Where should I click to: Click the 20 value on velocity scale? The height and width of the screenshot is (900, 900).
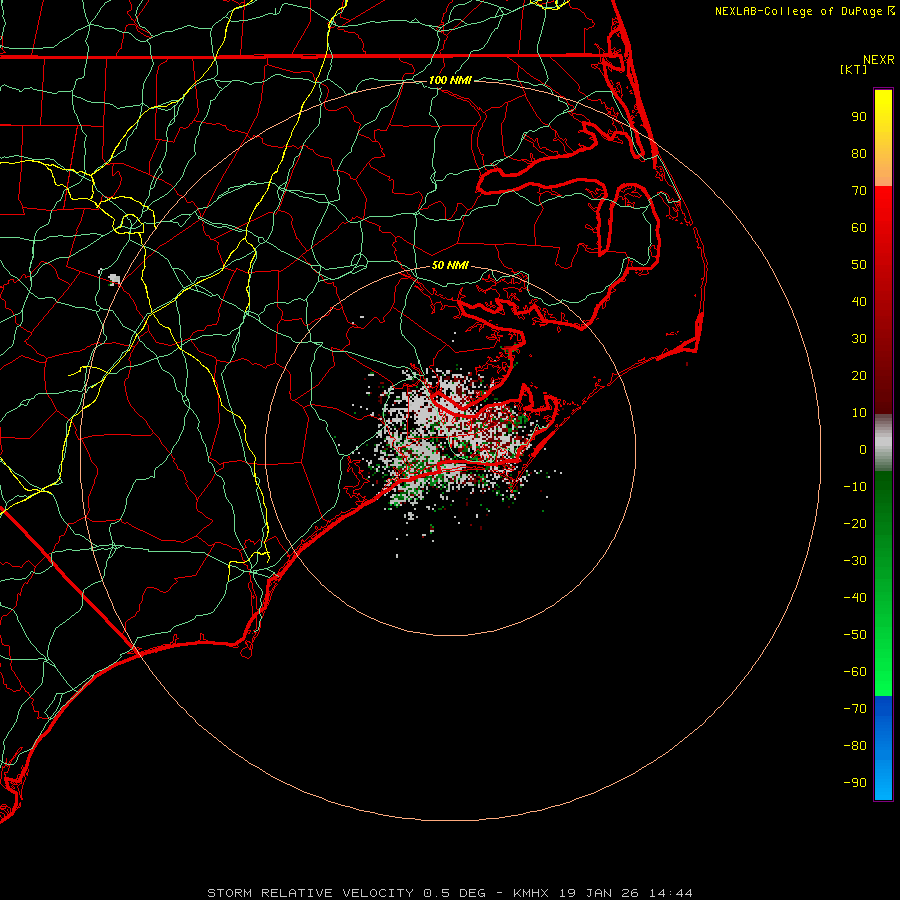coord(859,375)
